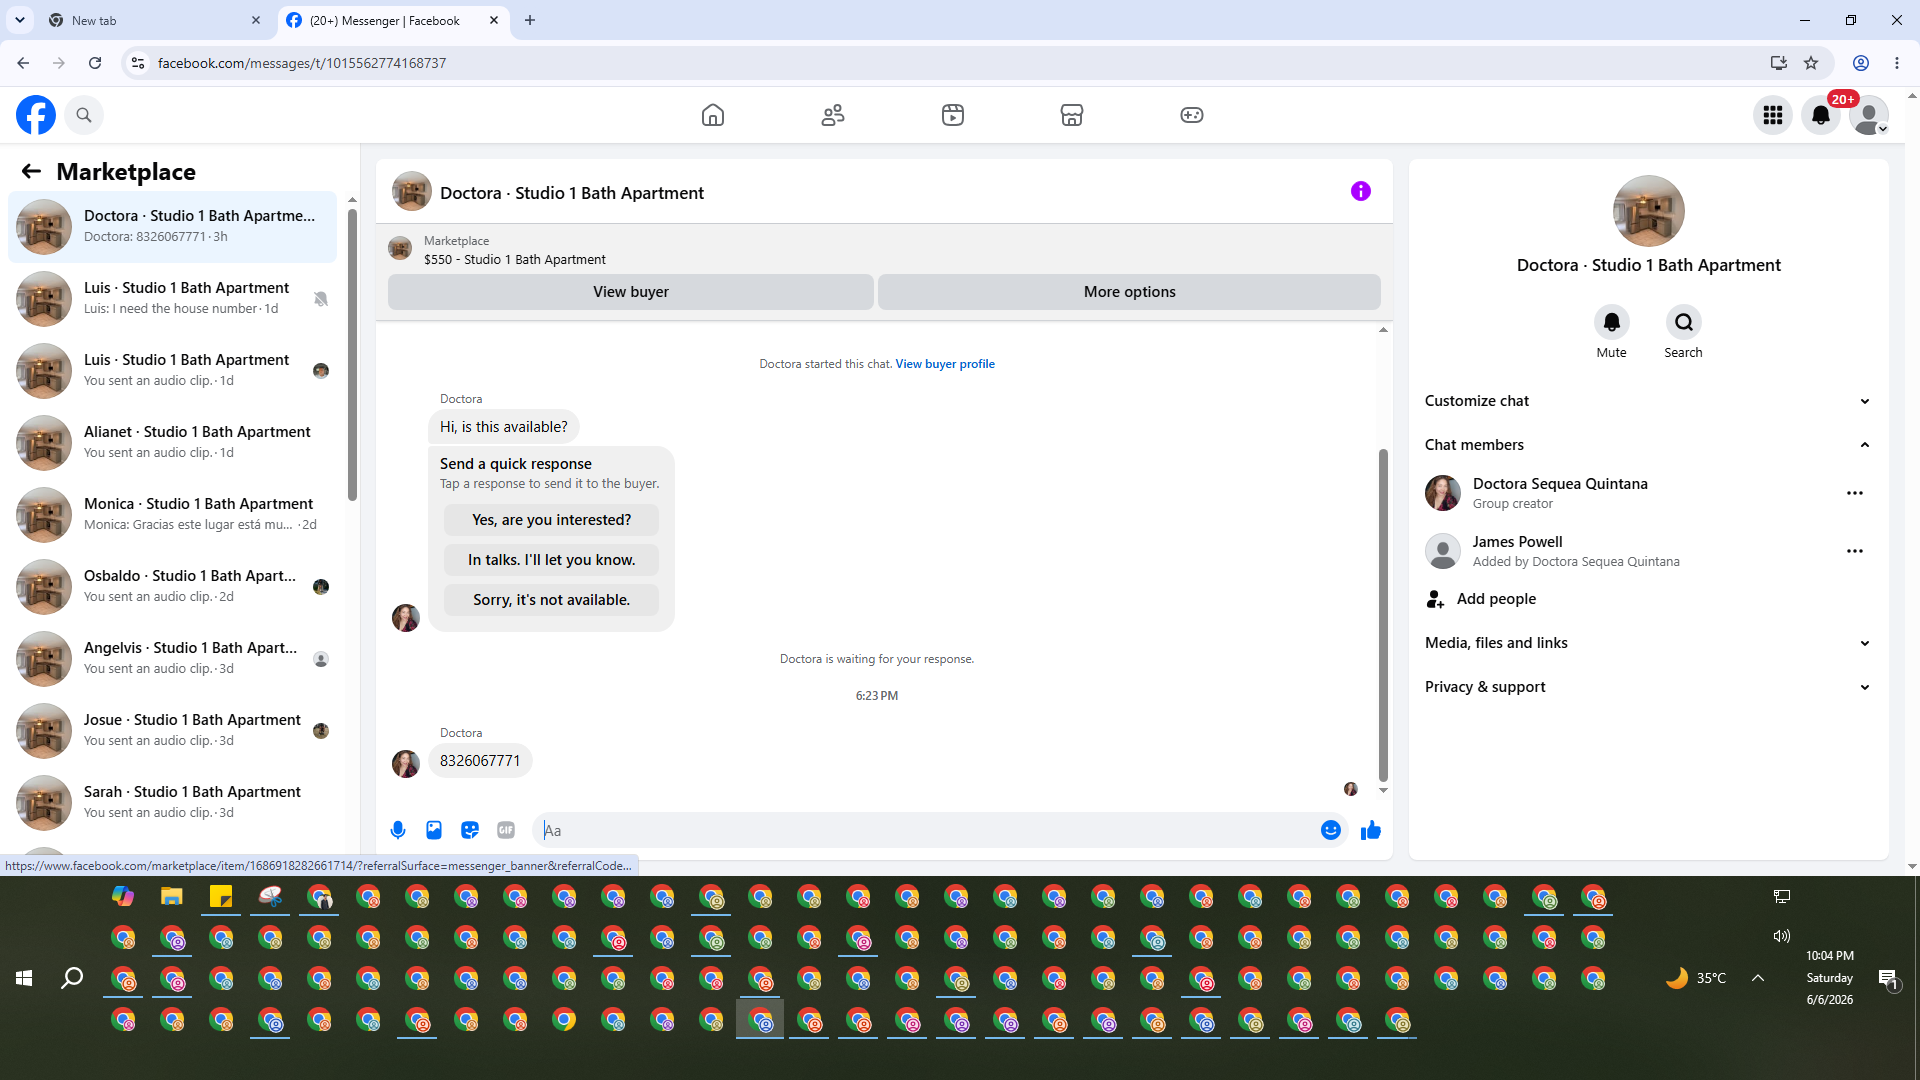Open a new browser tab with plus

pos(530,20)
